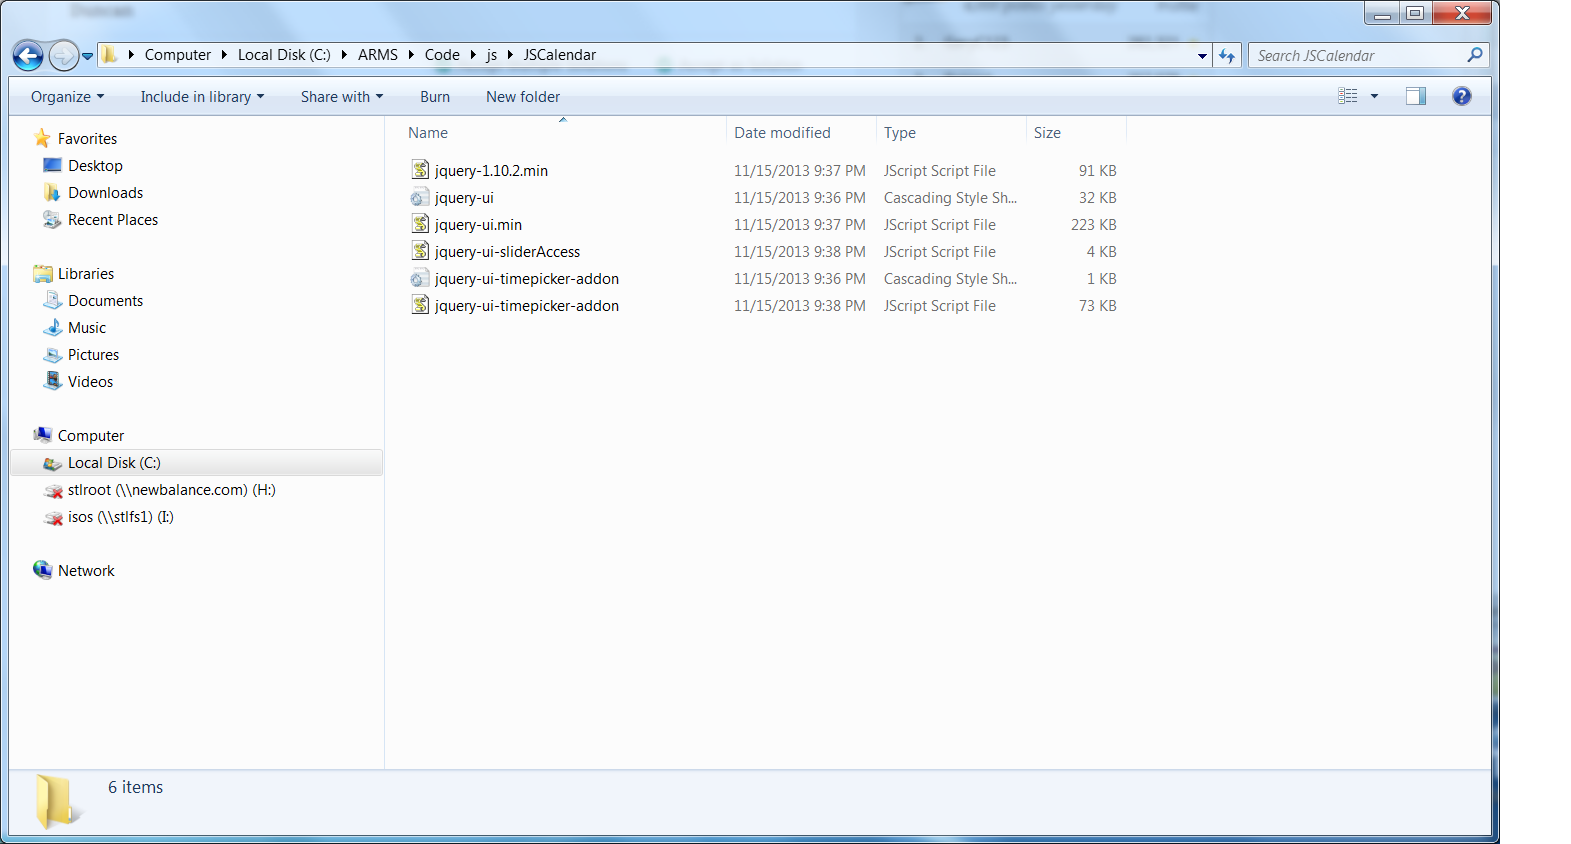Toggle the preview pane icon
The width and height of the screenshot is (1571, 844).
[x=1416, y=96]
